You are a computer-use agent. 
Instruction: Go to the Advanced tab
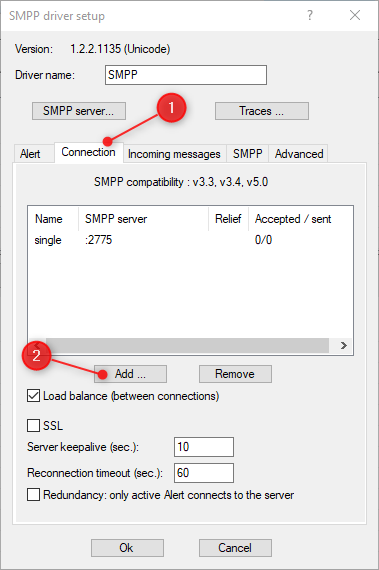tap(299, 154)
